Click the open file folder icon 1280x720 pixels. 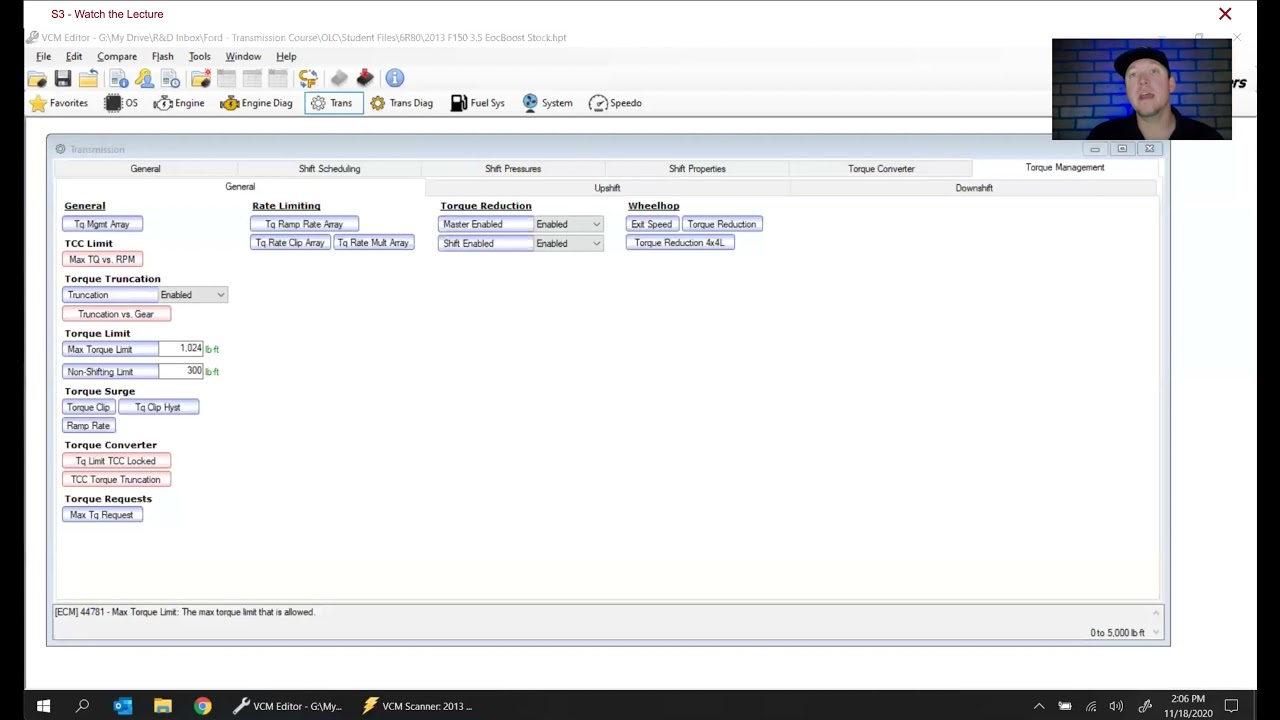tap(37, 78)
